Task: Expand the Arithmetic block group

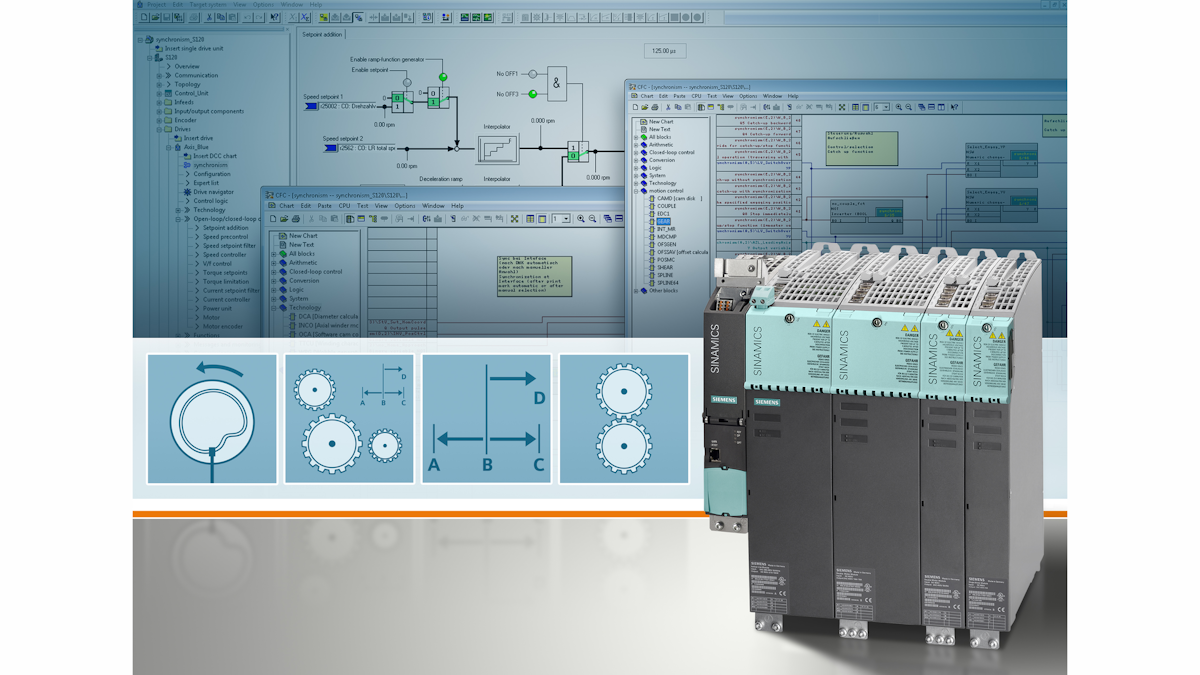Action: point(635,145)
